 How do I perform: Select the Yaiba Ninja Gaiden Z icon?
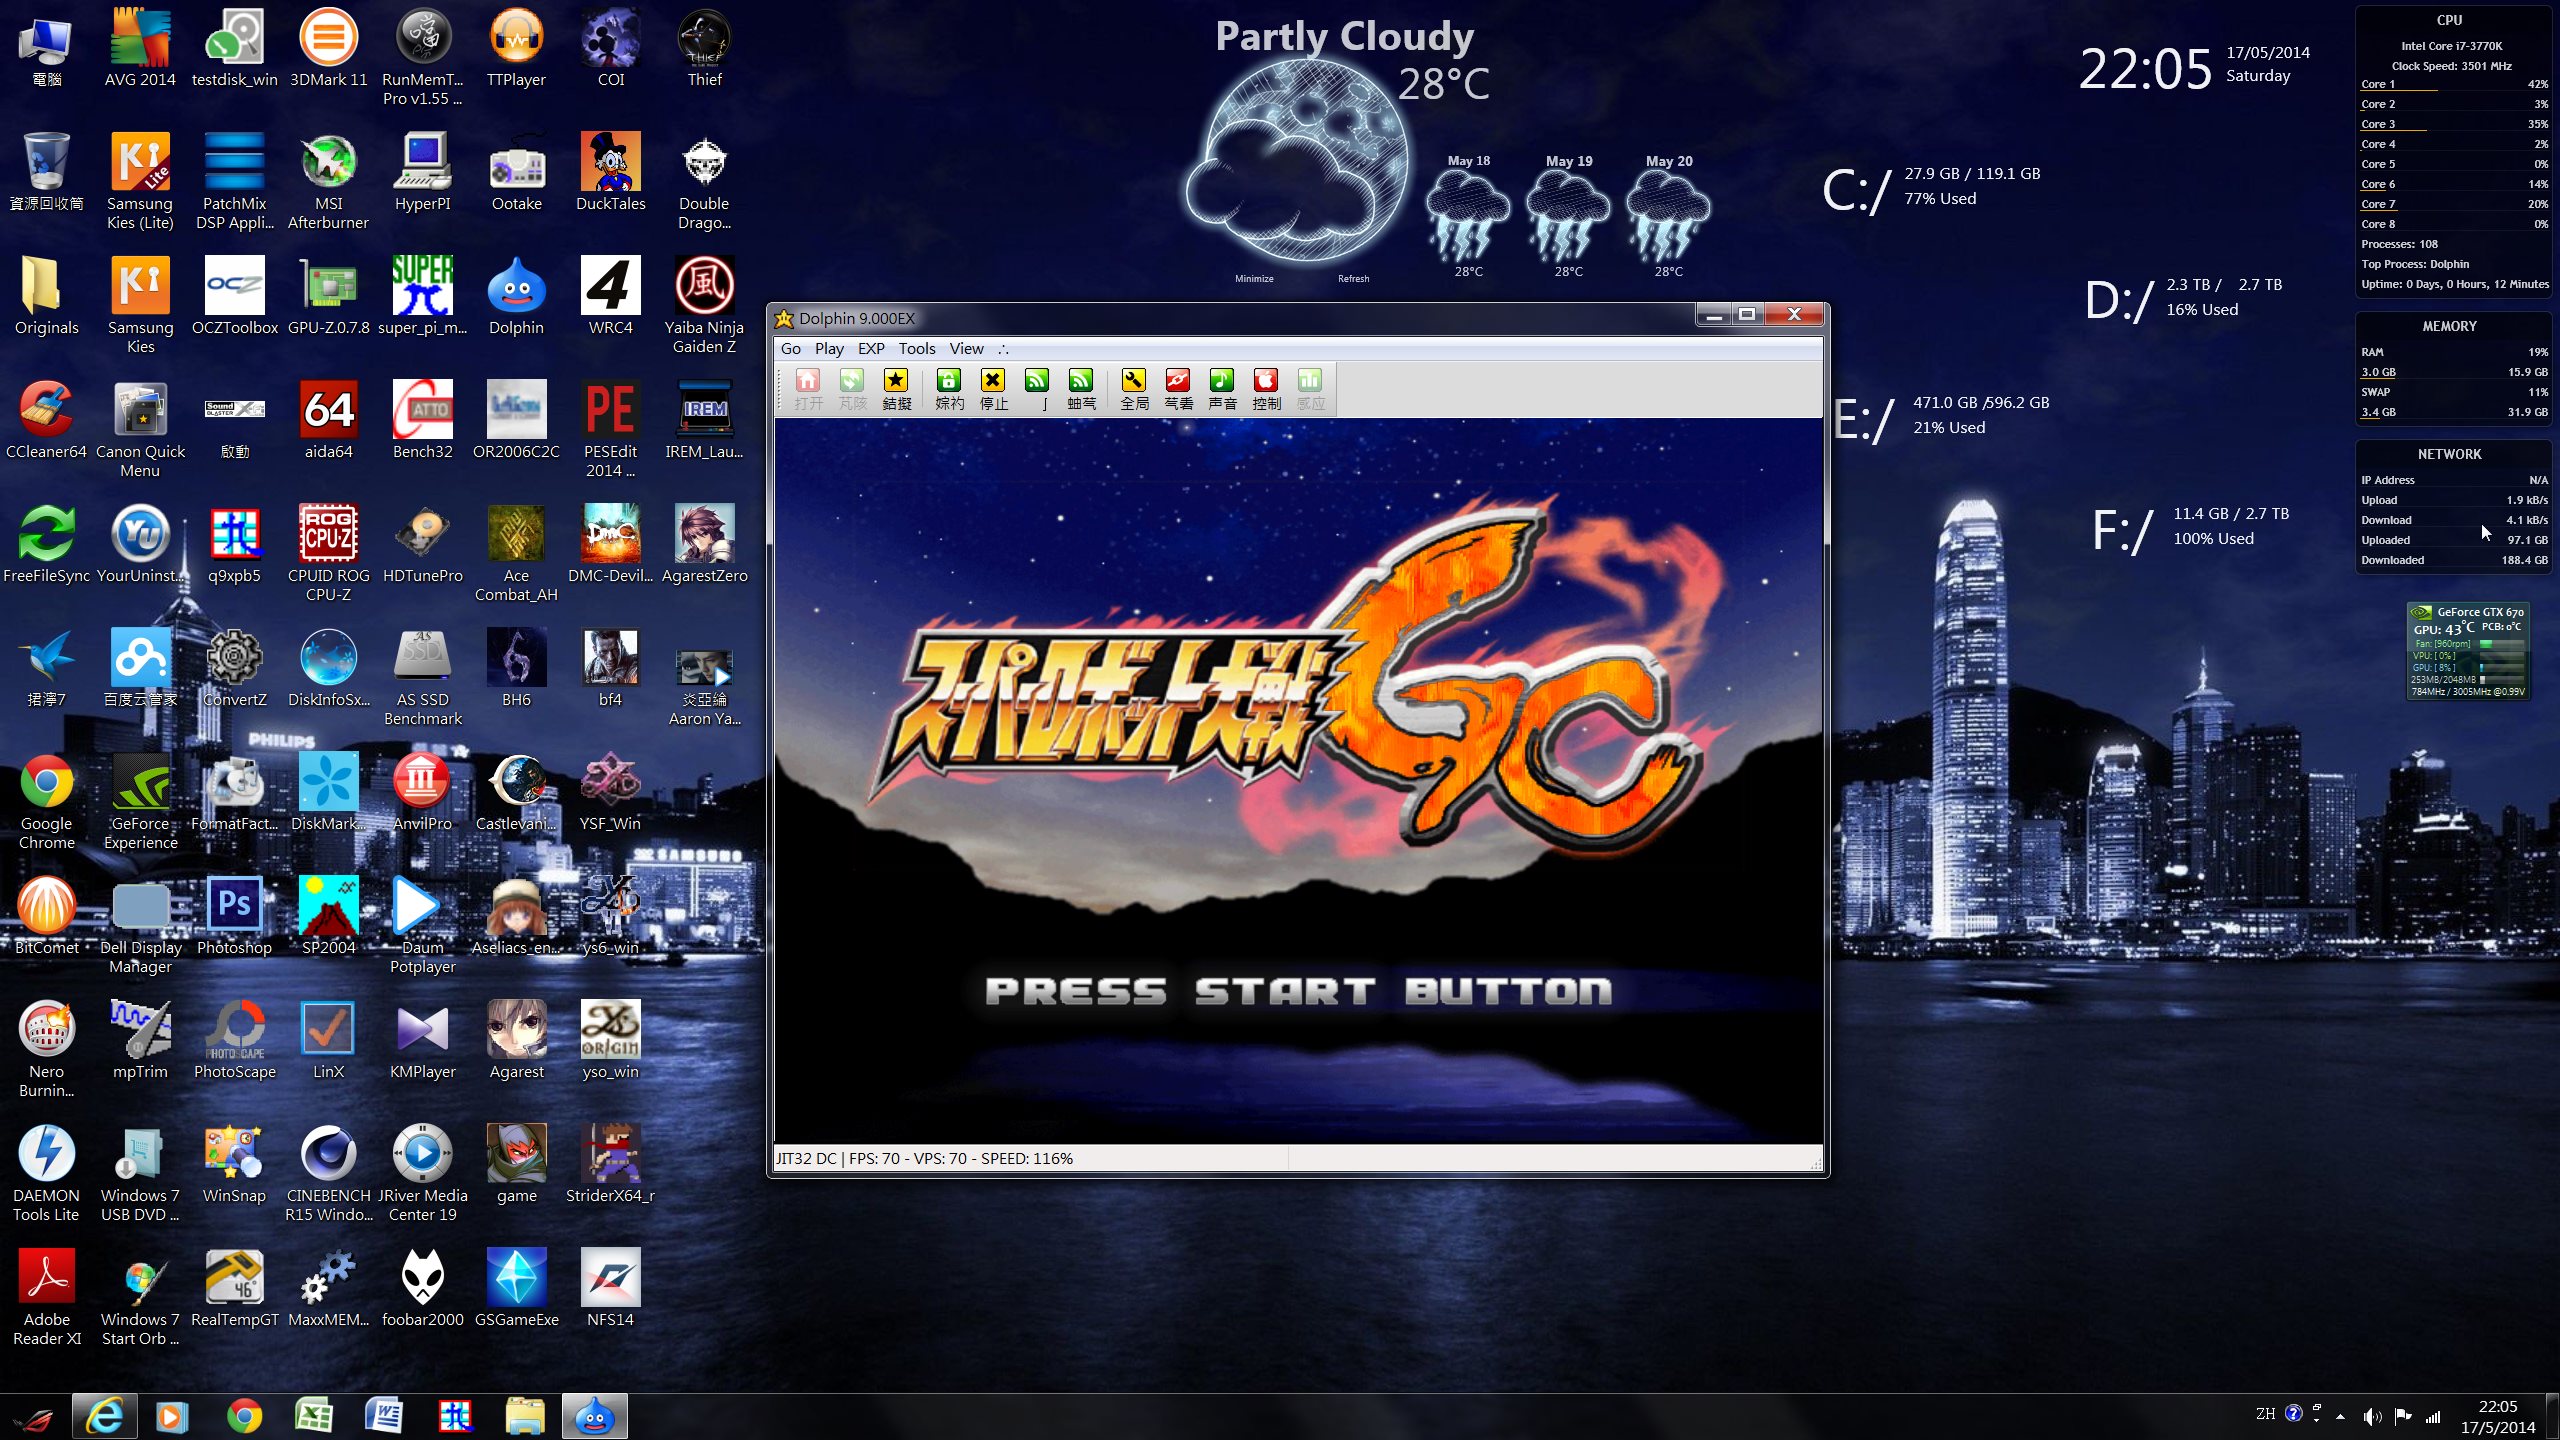(x=704, y=304)
